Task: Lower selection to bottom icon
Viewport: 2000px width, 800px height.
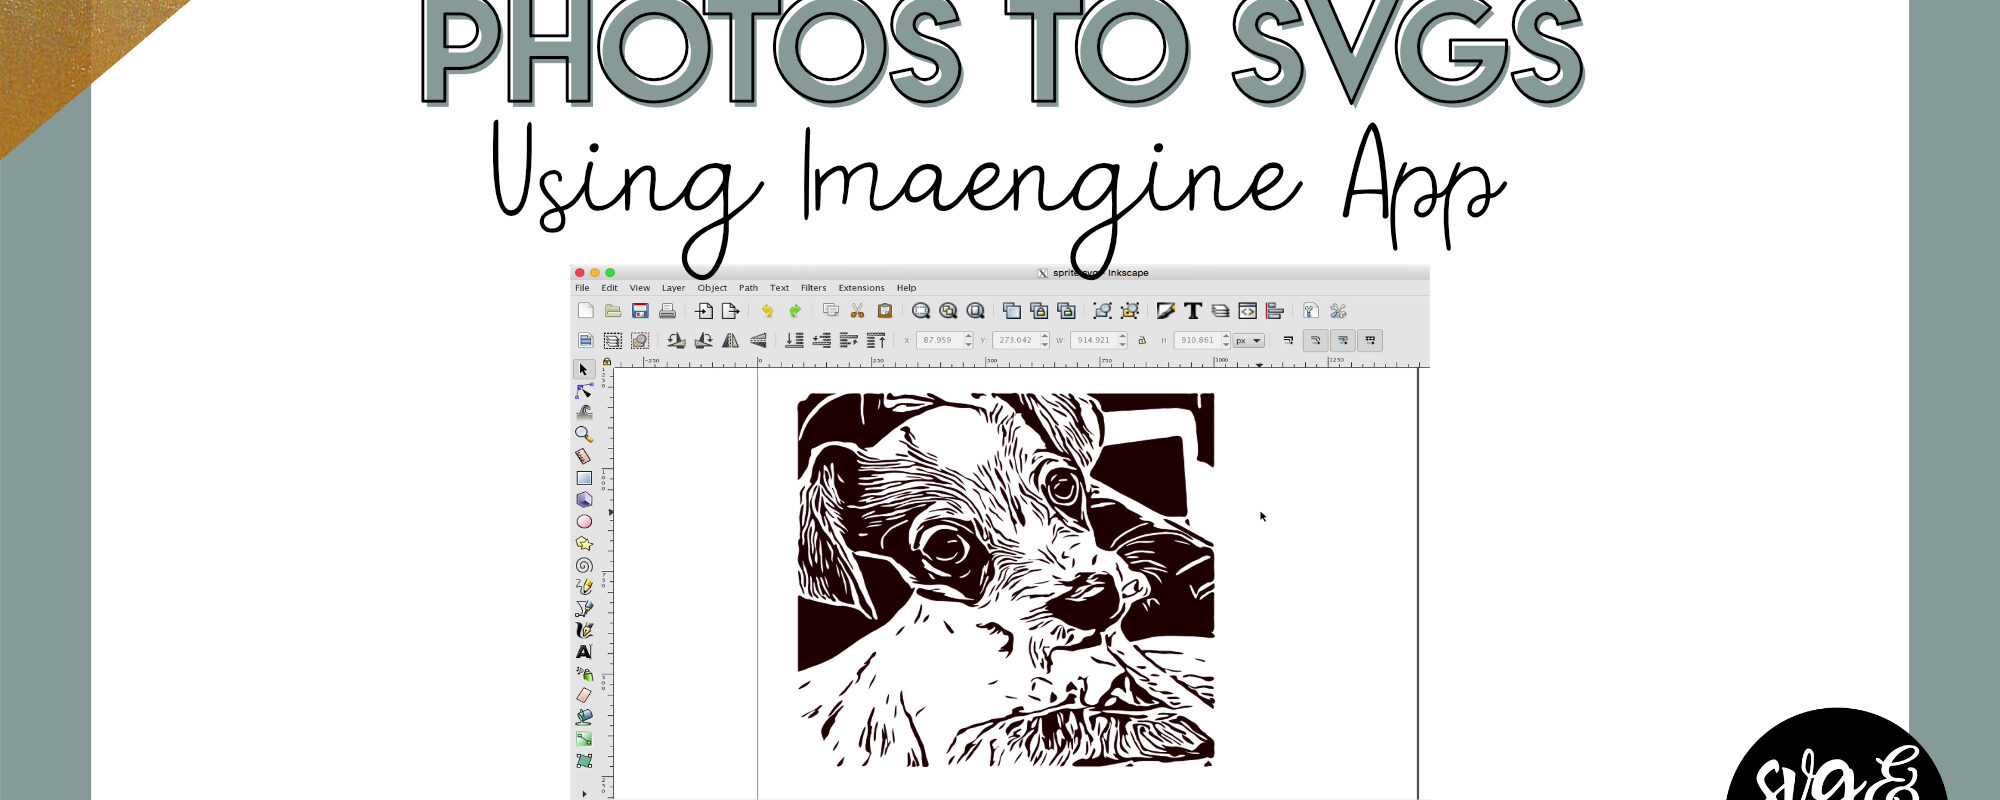Action: 794,340
